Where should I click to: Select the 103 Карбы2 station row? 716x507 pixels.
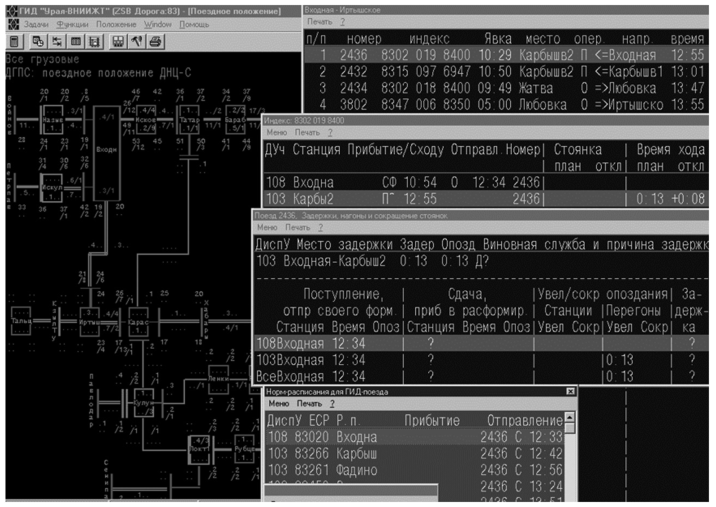[400, 199]
